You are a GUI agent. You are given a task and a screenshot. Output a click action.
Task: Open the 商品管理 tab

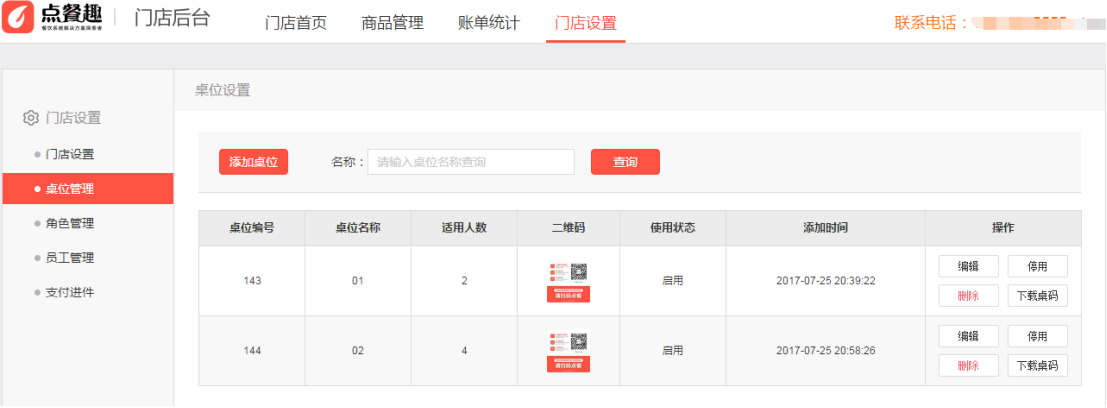[393, 23]
